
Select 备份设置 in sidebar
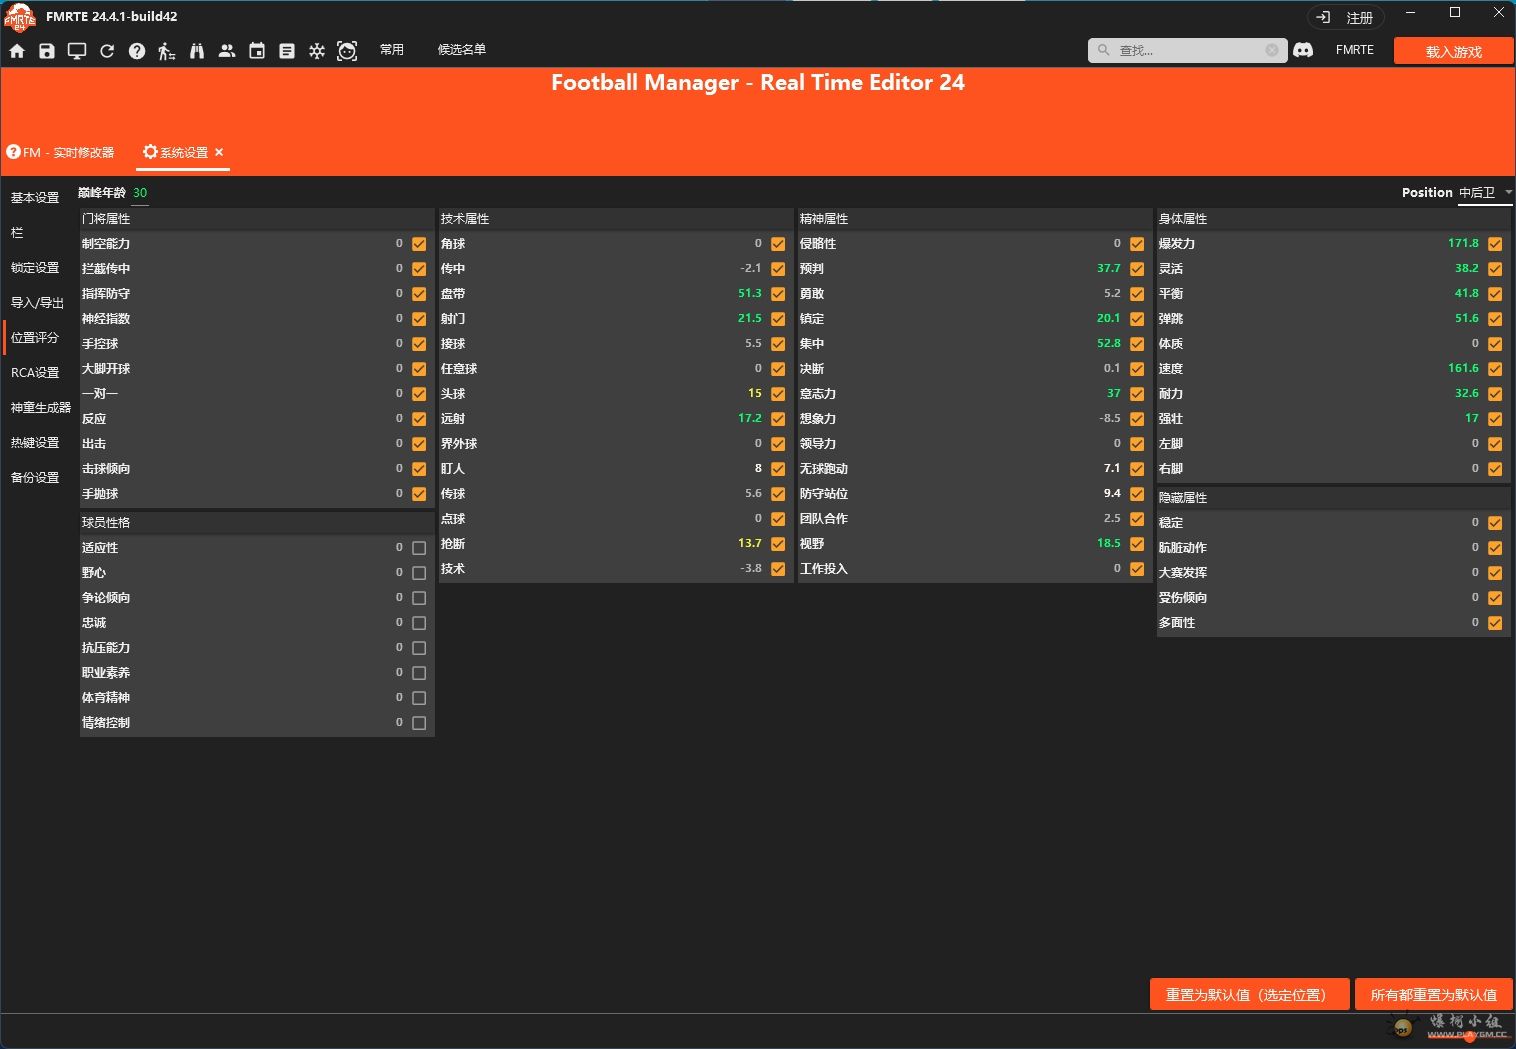35,478
